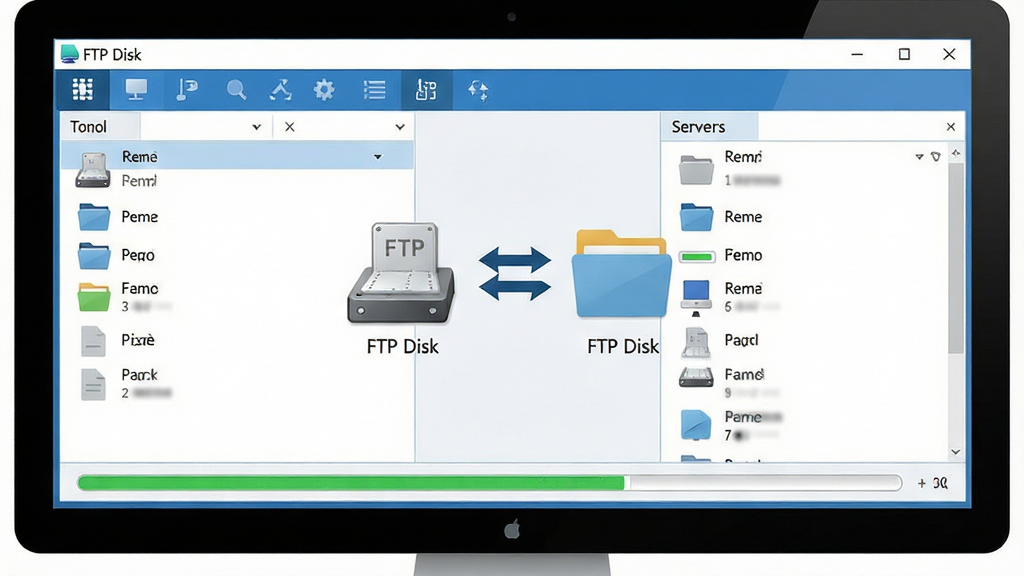Expand the far-right dropdown of left panel header
The width and height of the screenshot is (1024, 576).
(400, 127)
